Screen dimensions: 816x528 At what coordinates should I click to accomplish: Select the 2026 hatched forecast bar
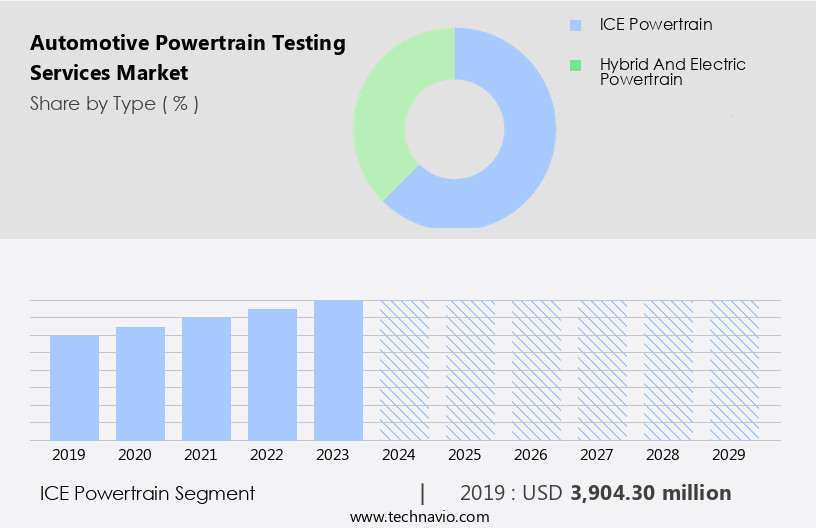click(x=537, y=370)
